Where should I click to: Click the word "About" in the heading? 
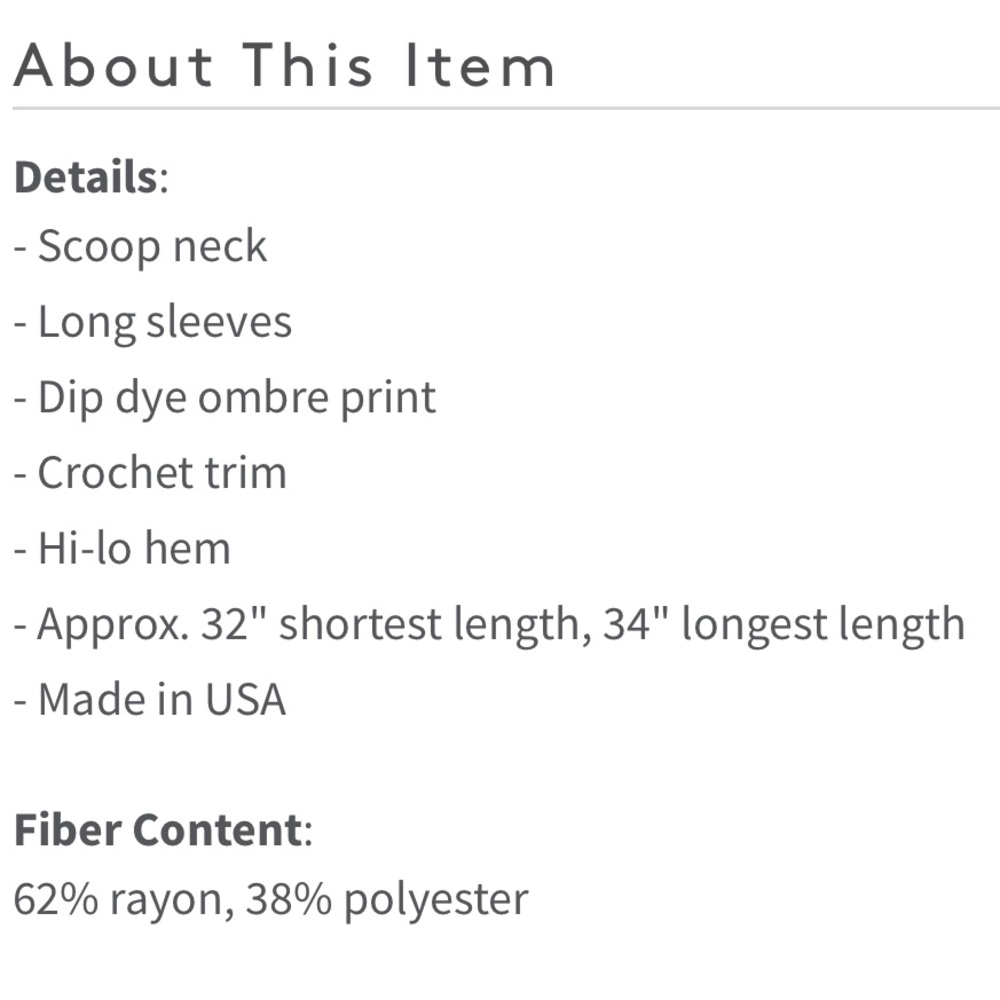tap(114, 66)
